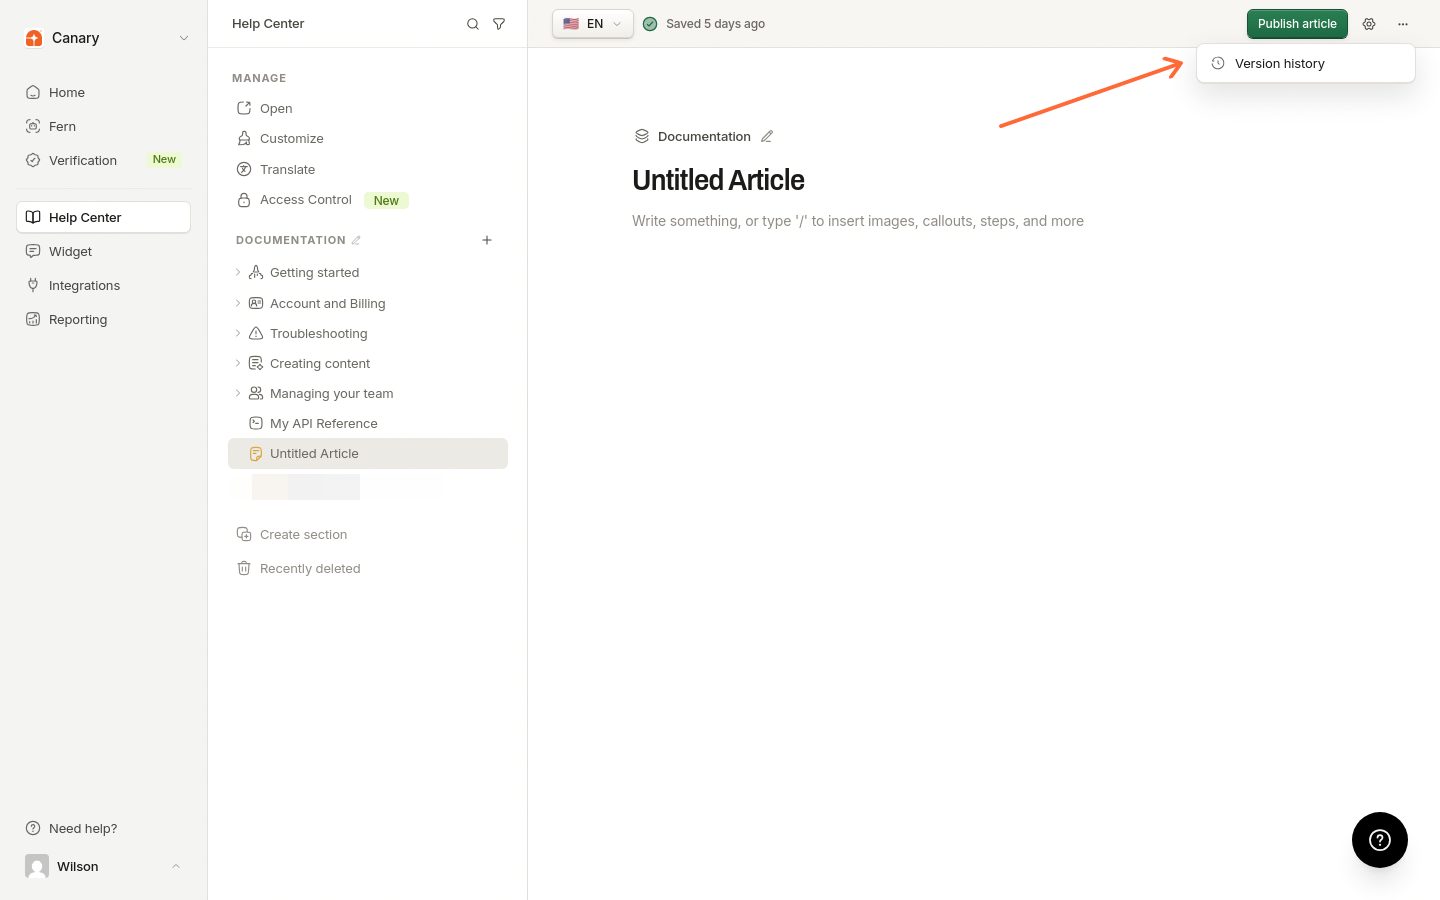Click the article body placeholder text
This screenshot has width=1440, height=900.
pyautogui.click(x=858, y=221)
